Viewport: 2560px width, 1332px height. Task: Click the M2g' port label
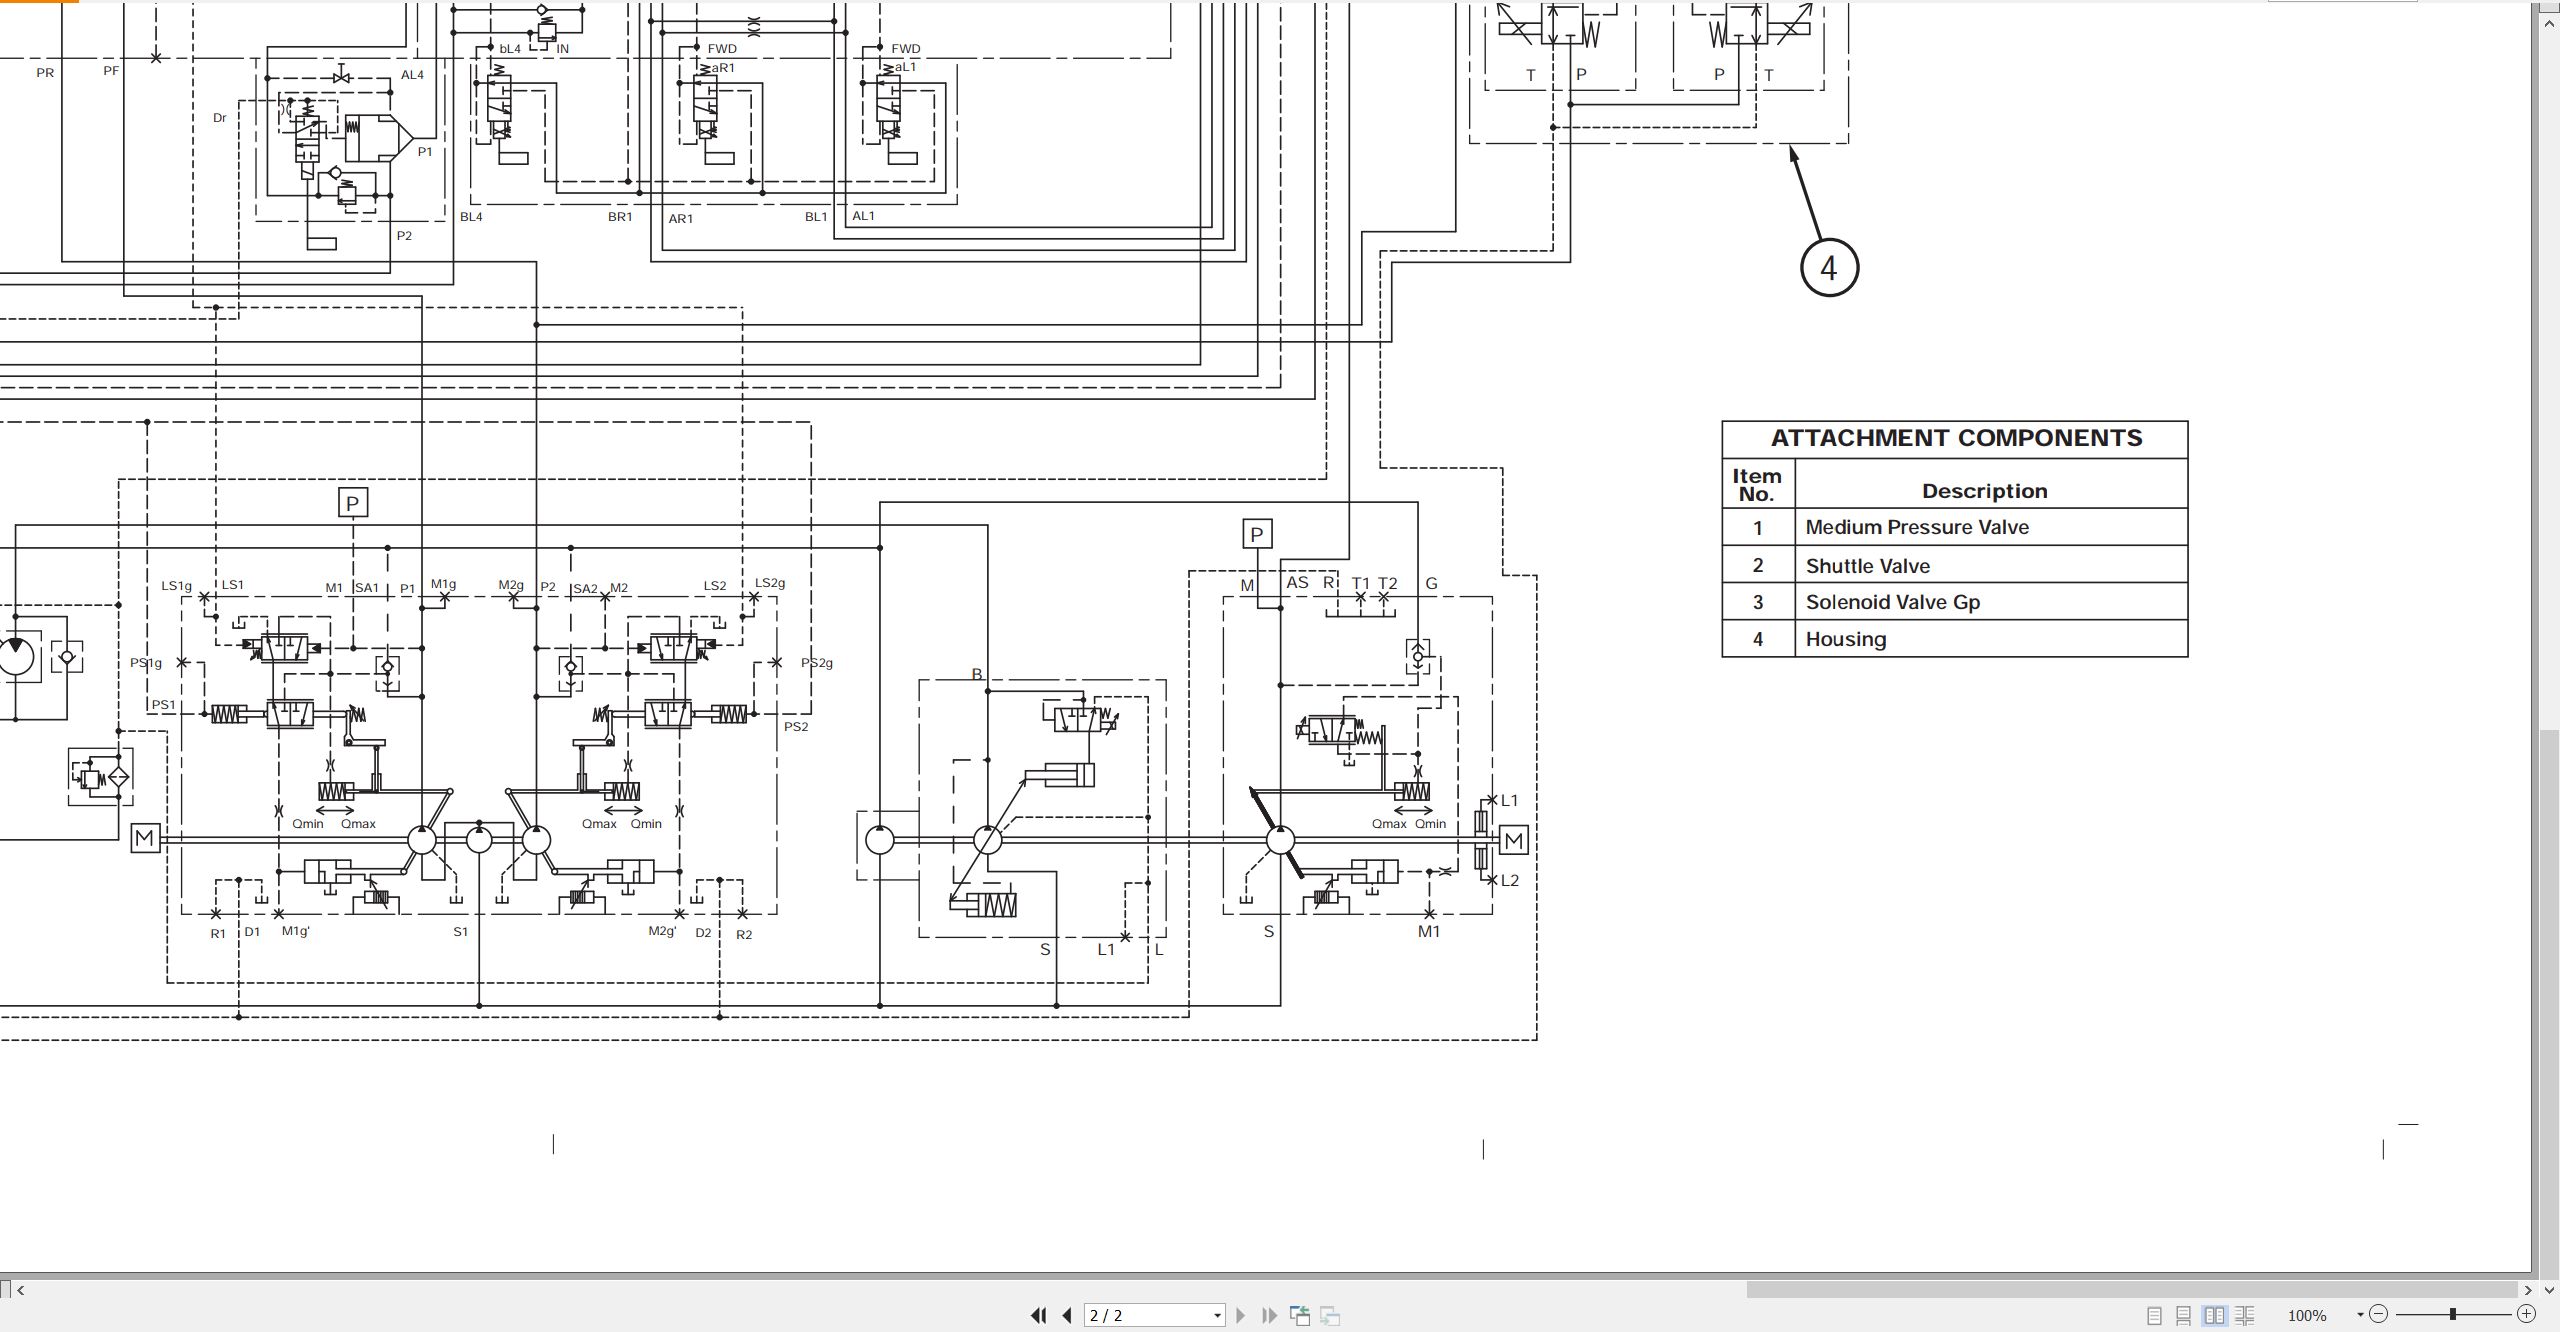point(662,931)
